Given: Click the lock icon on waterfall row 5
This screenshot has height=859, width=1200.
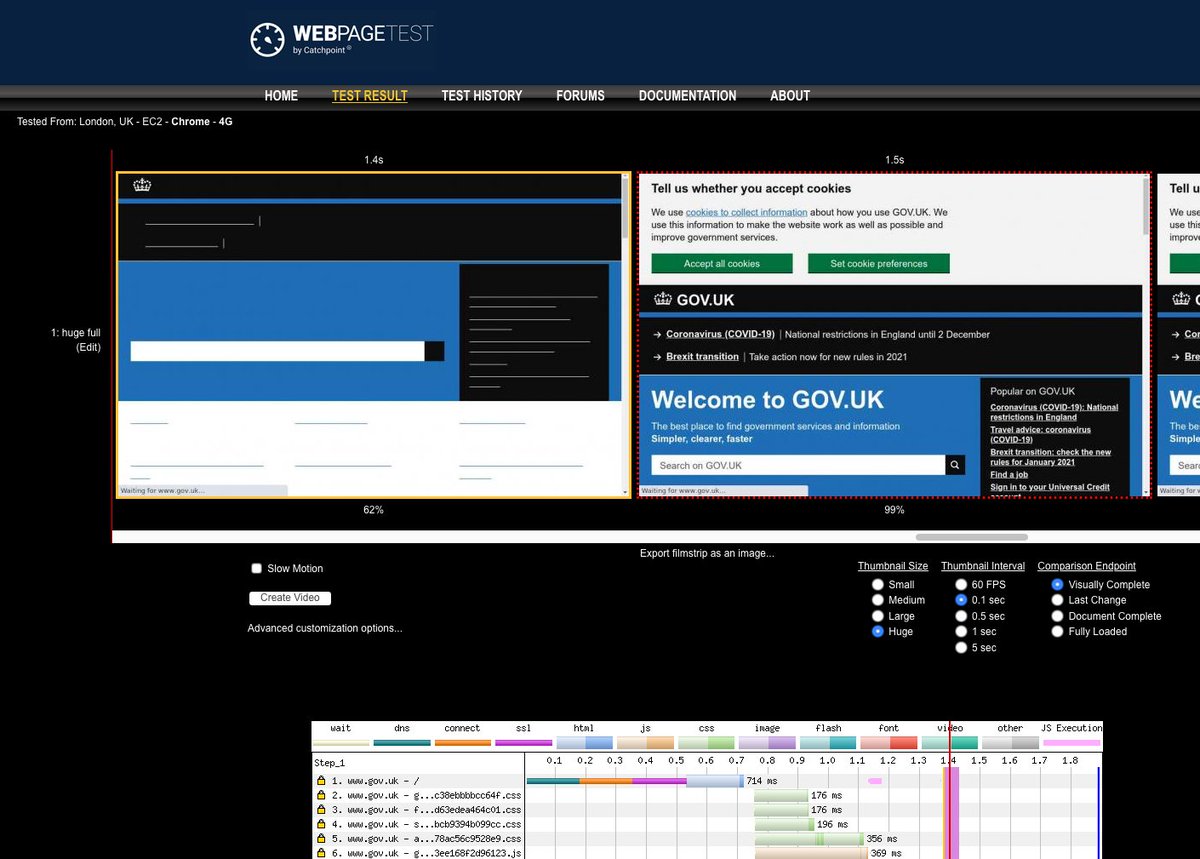Looking at the screenshot, I should tap(322, 838).
